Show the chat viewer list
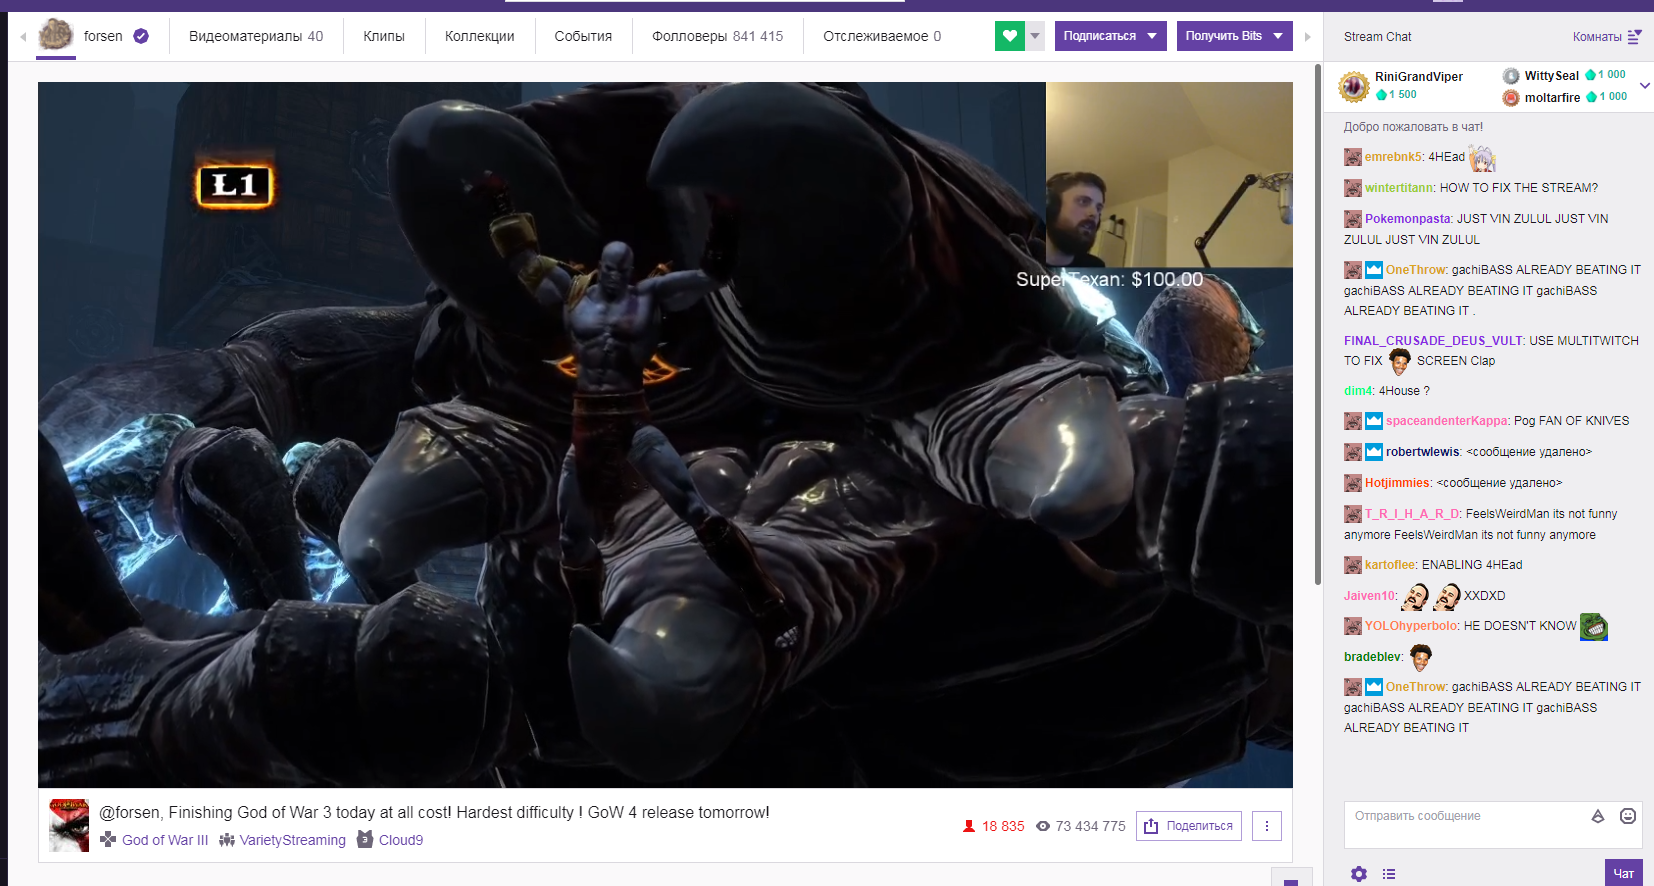The width and height of the screenshot is (1654, 886). [x=1389, y=874]
